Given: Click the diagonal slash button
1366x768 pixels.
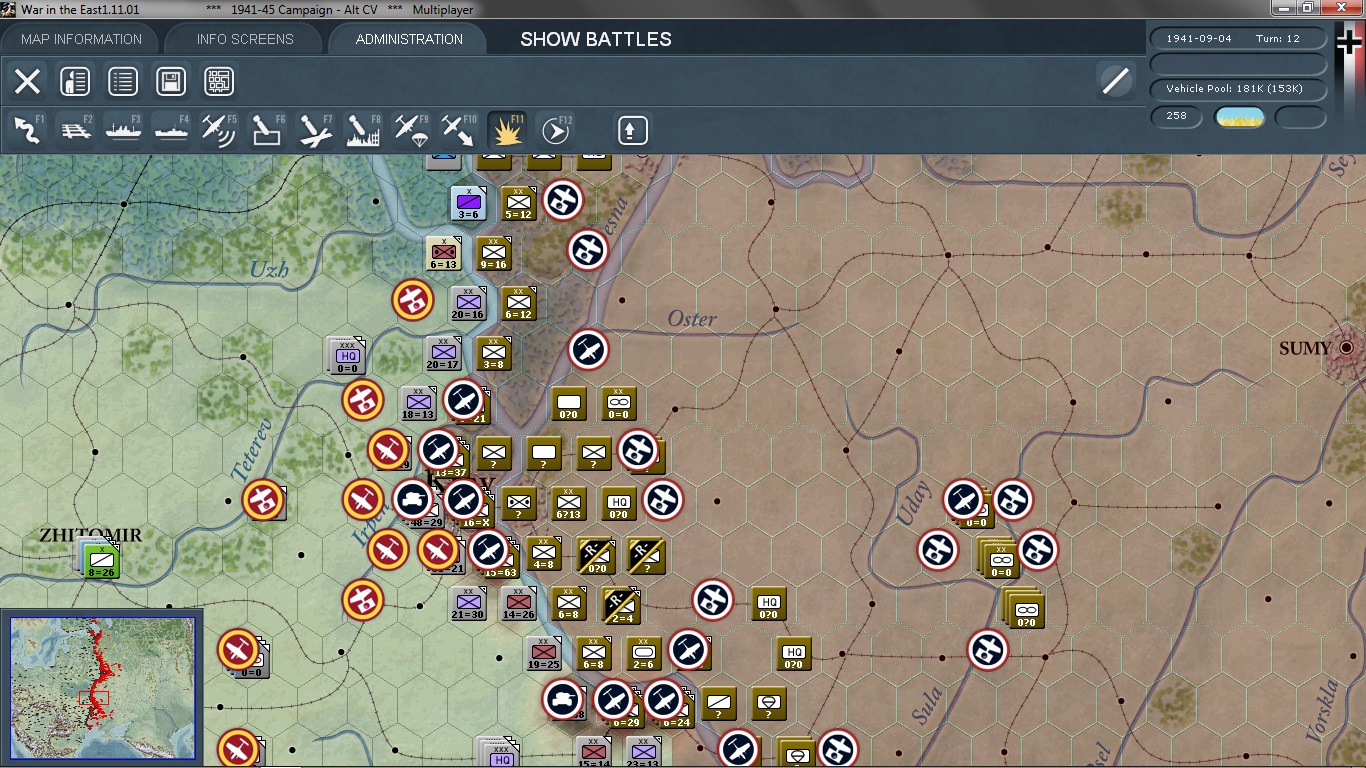Looking at the screenshot, I should [x=1115, y=81].
